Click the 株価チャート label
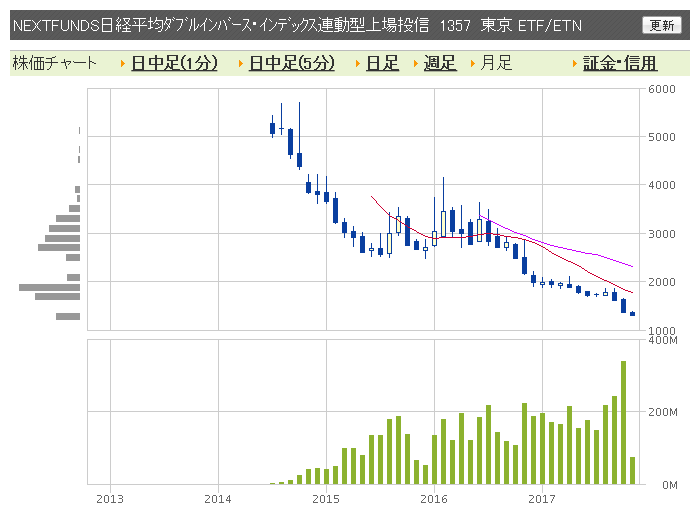 coord(54,63)
